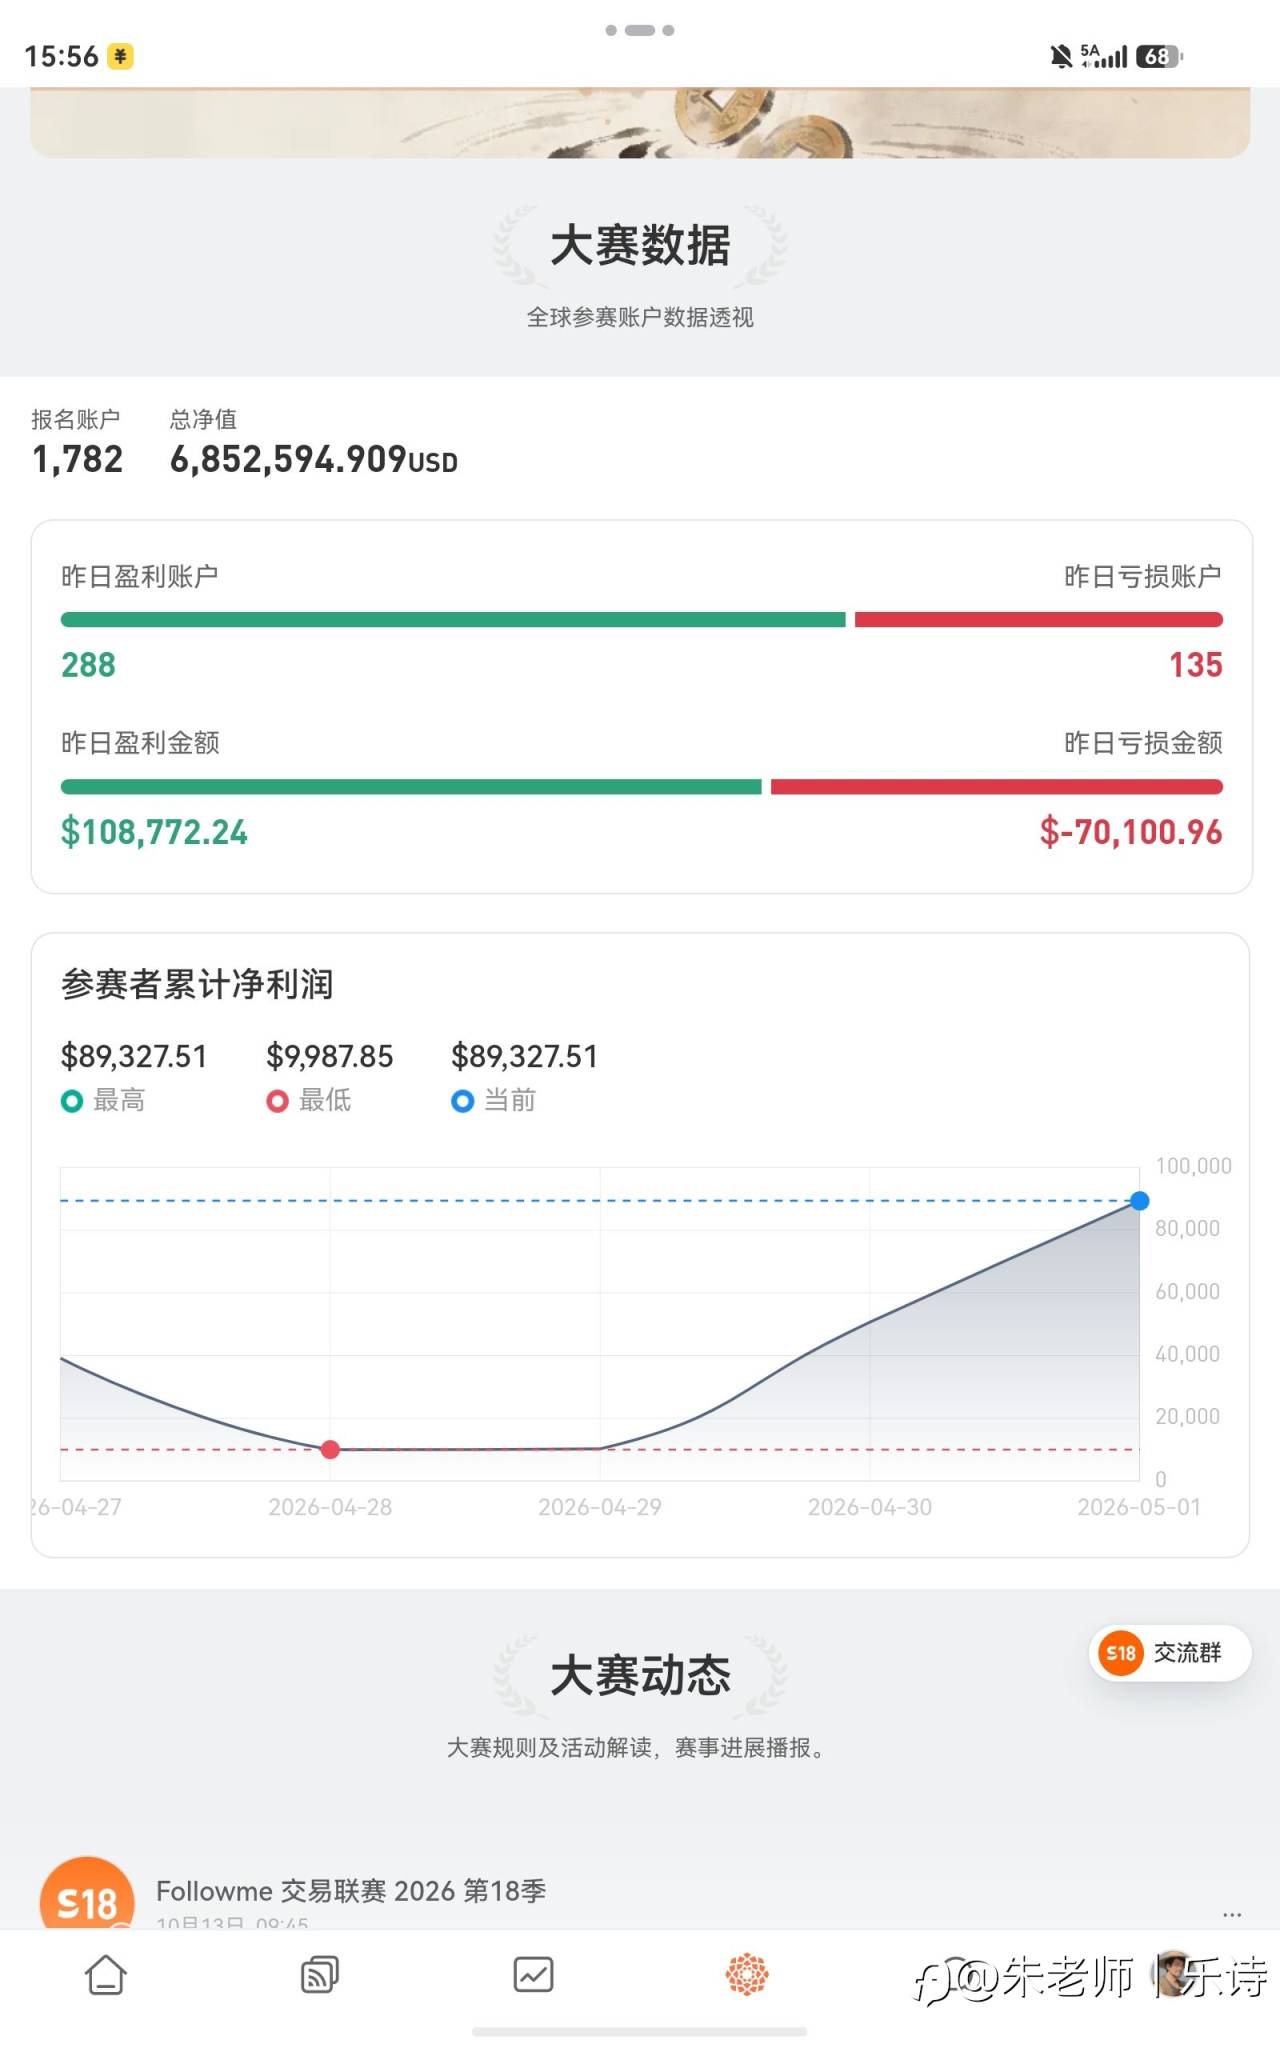Open the S18 交流群 floating button

pos(1169,1653)
